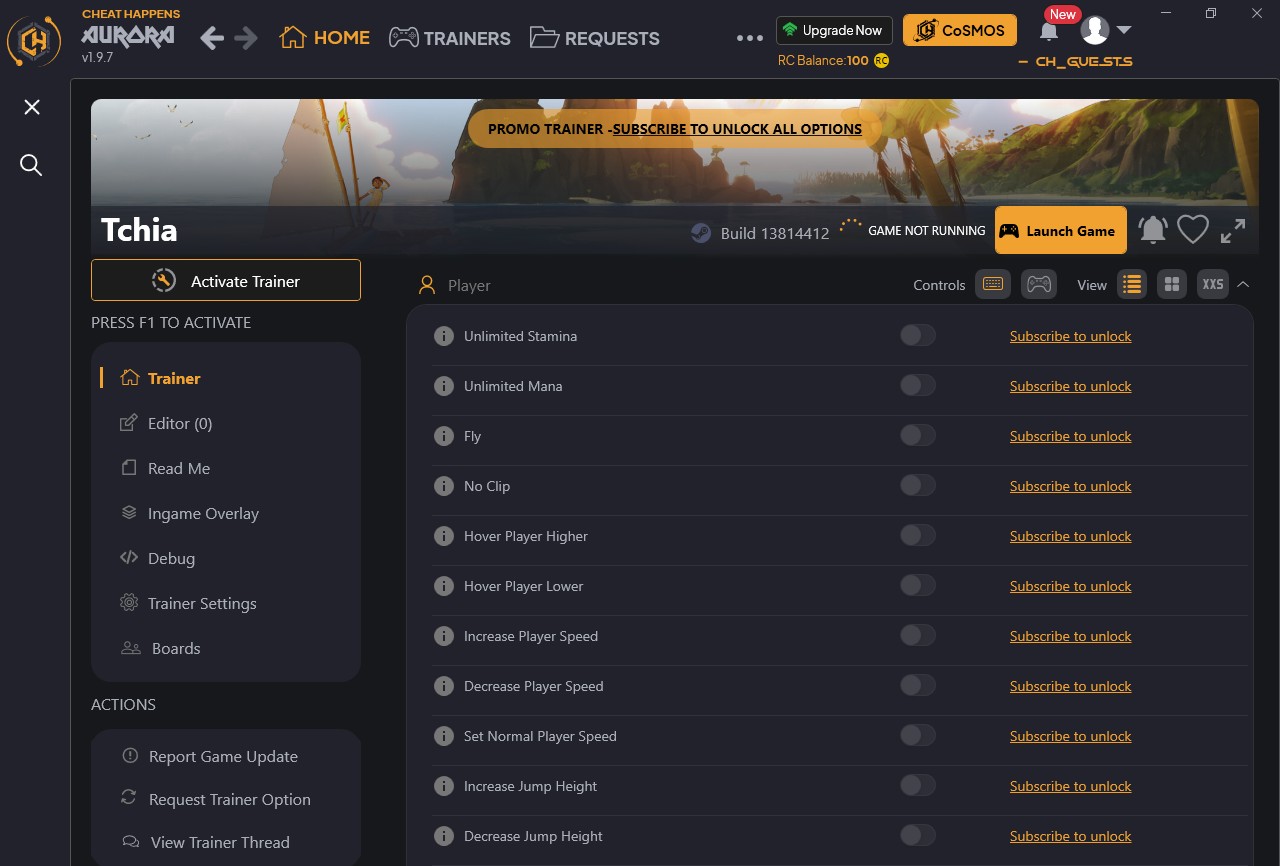This screenshot has height=866, width=1280.
Task: Show info for Unlimited Stamina
Action: (444, 336)
